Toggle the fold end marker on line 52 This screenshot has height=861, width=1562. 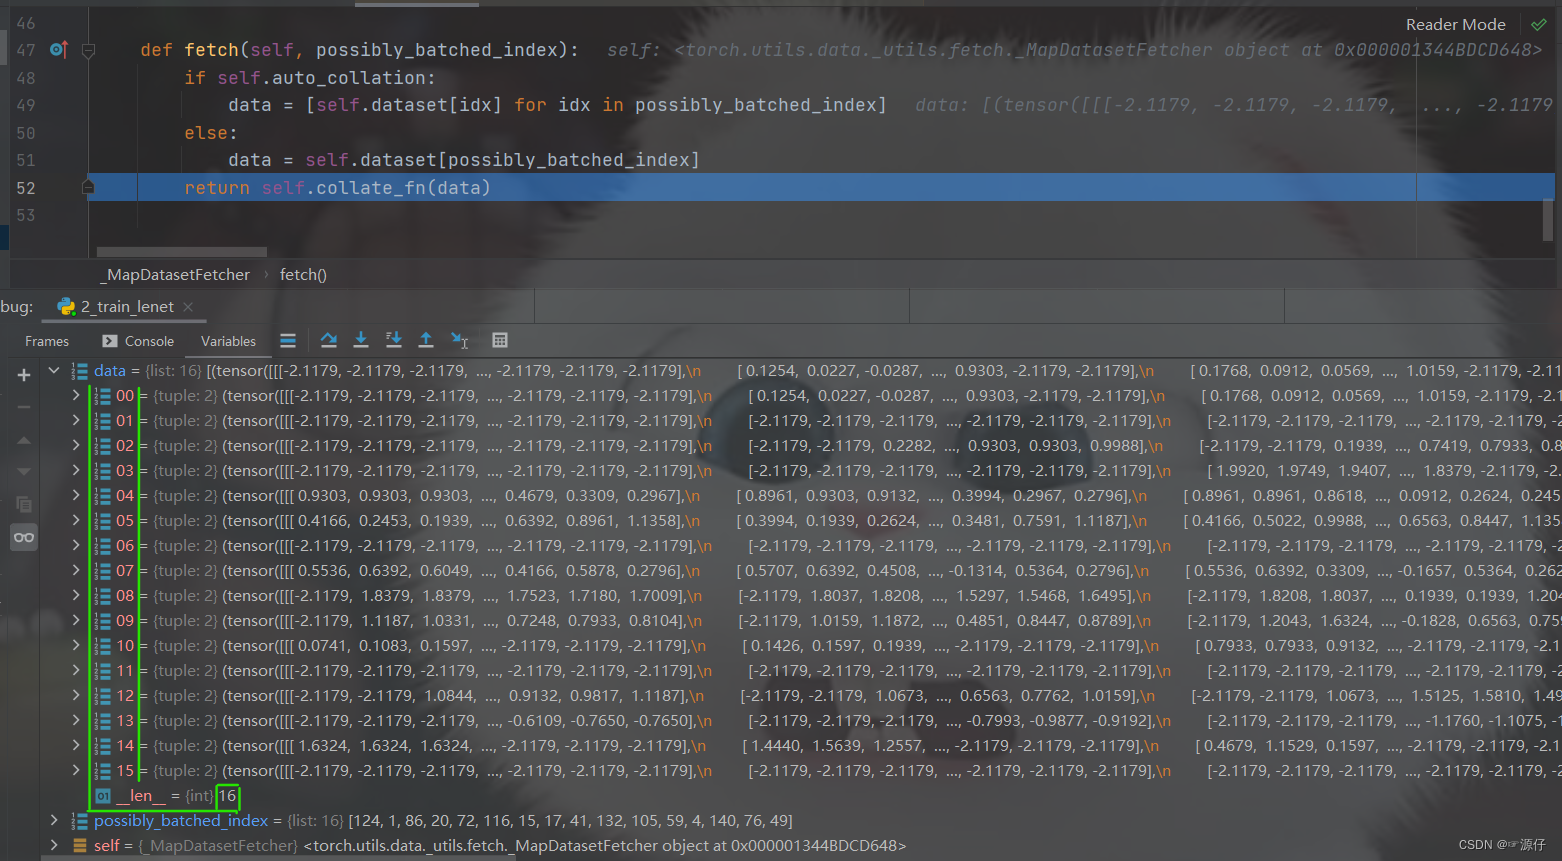(88, 187)
